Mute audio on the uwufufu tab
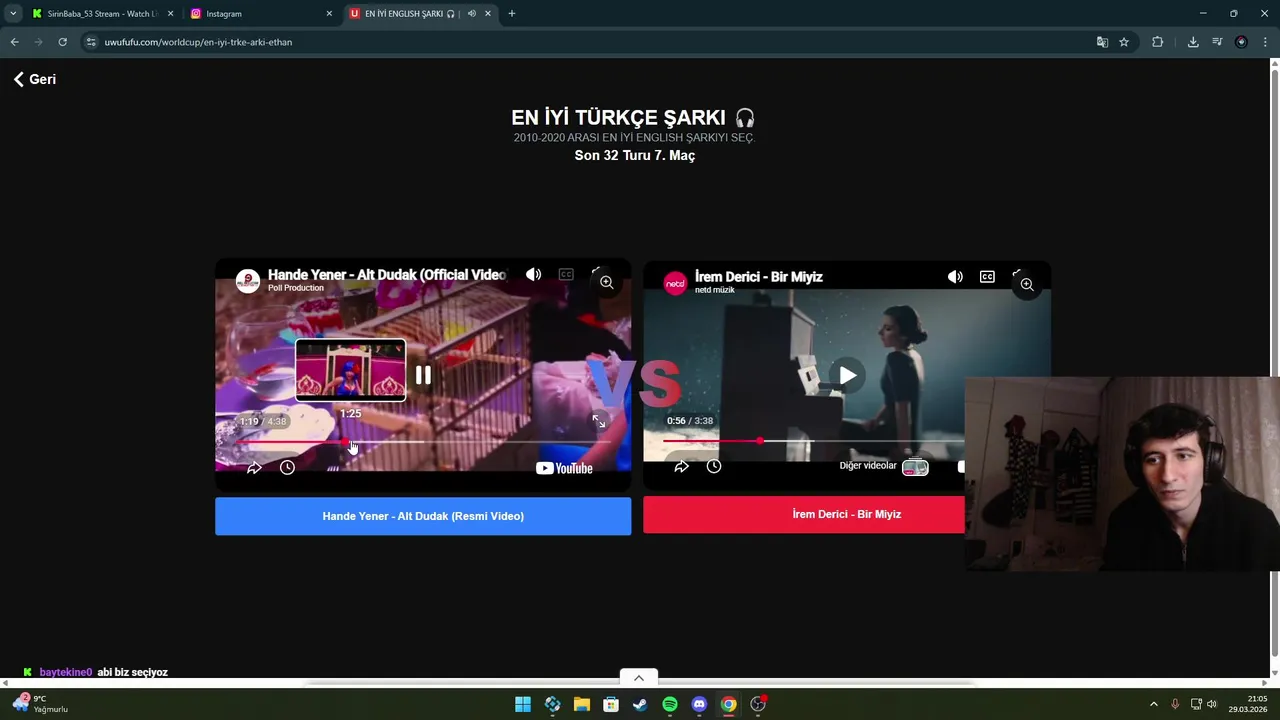The width and height of the screenshot is (1280, 720). coord(472,14)
